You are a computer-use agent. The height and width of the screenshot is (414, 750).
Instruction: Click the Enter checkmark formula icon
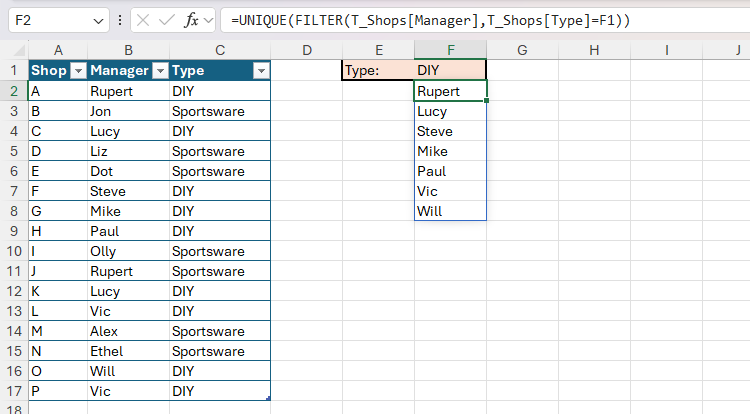click(166, 20)
